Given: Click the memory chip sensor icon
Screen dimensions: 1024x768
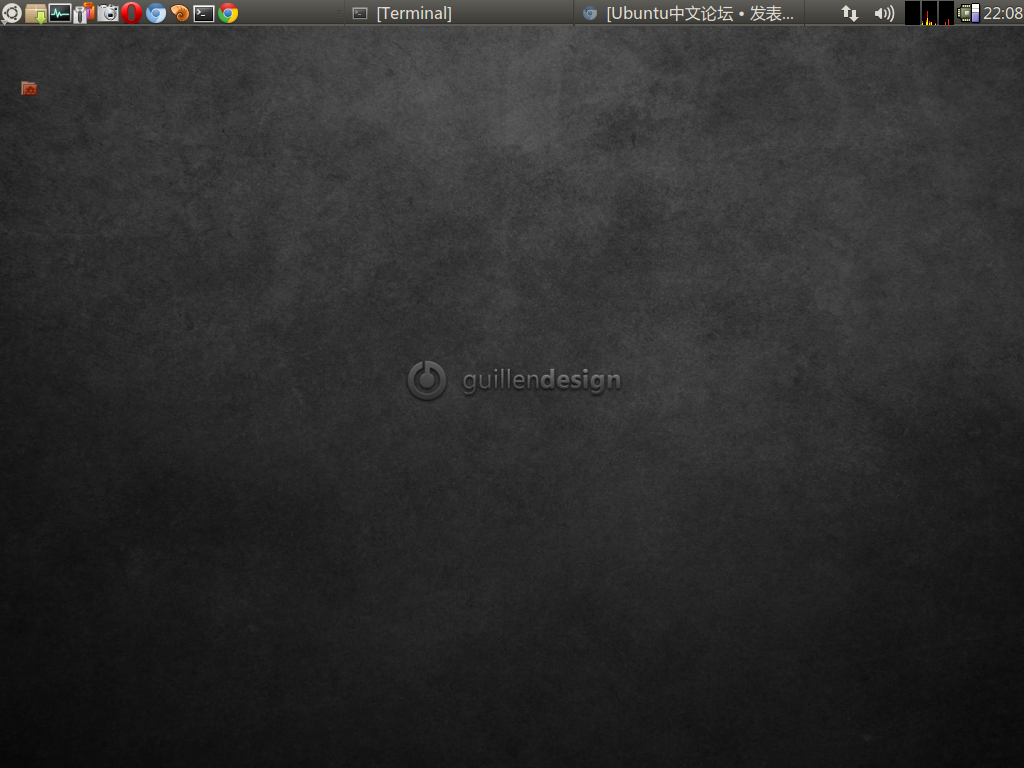Looking at the screenshot, I should pos(968,13).
